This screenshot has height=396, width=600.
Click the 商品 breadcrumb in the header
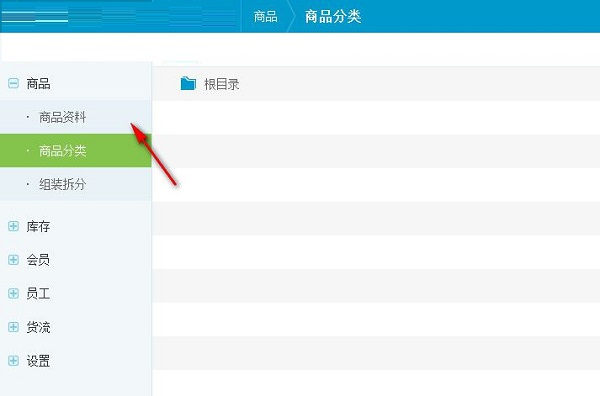pyautogui.click(x=265, y=16)
